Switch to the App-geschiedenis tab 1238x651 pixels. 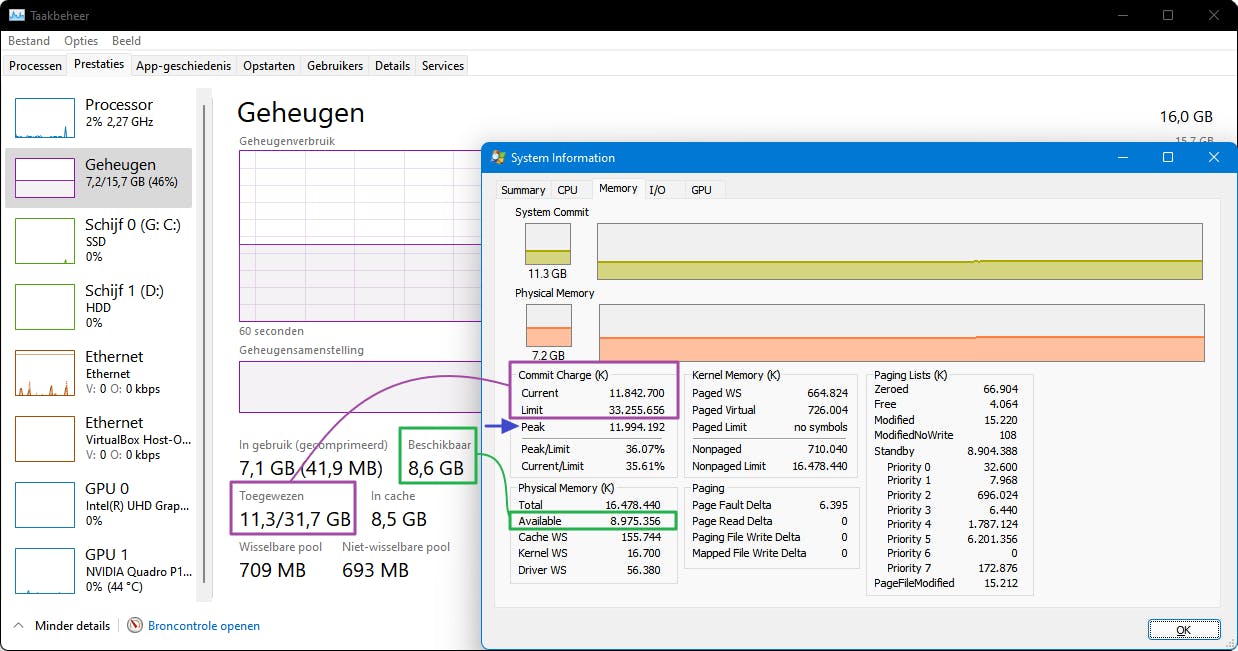[183, 66]
